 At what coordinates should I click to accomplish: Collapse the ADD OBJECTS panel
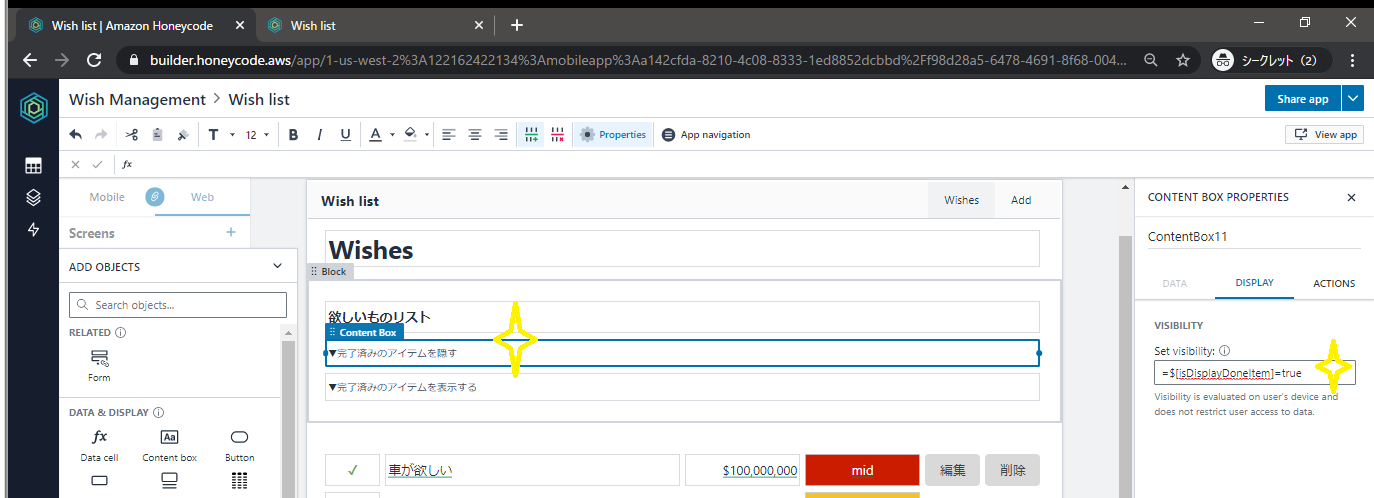[x=277, y=266]
